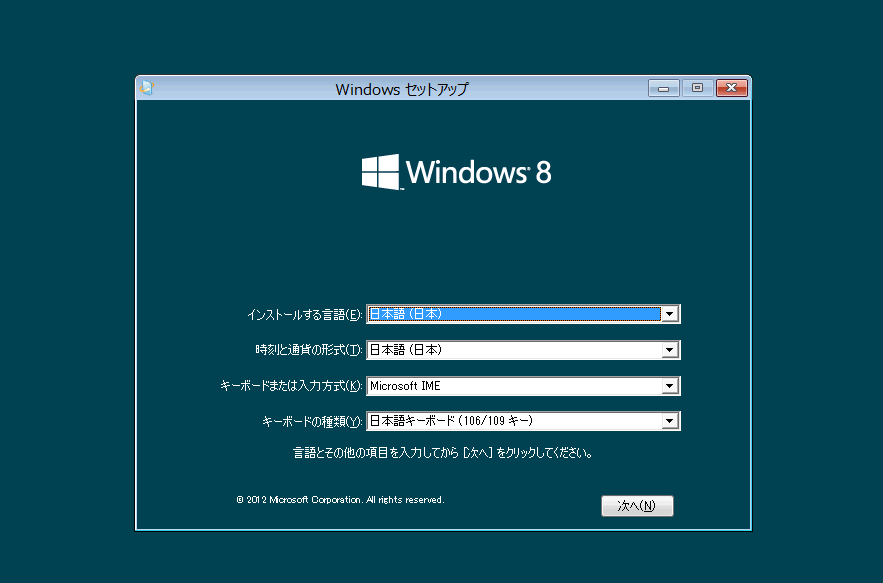This screenshot has width=883, height=583.
Task: Click the Windows Setup icon in title bar
Action: point(147,88)
